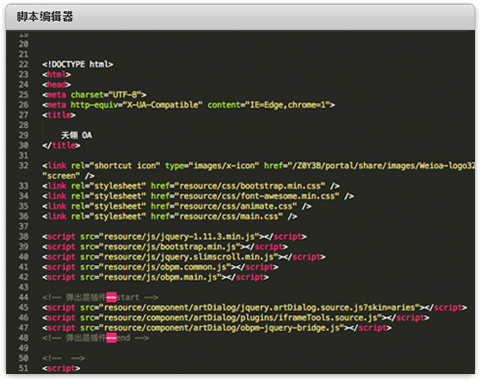Click the <script> tag on line 51
This screenshot has height=381, width=481.
(61, 368)
